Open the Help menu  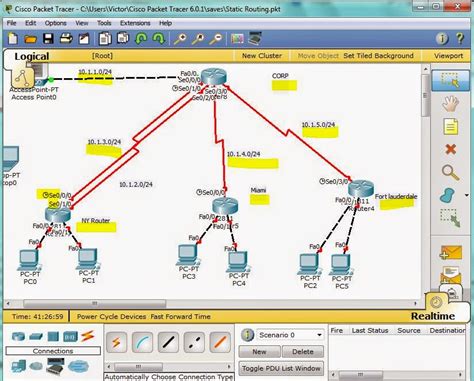[165, 23]
